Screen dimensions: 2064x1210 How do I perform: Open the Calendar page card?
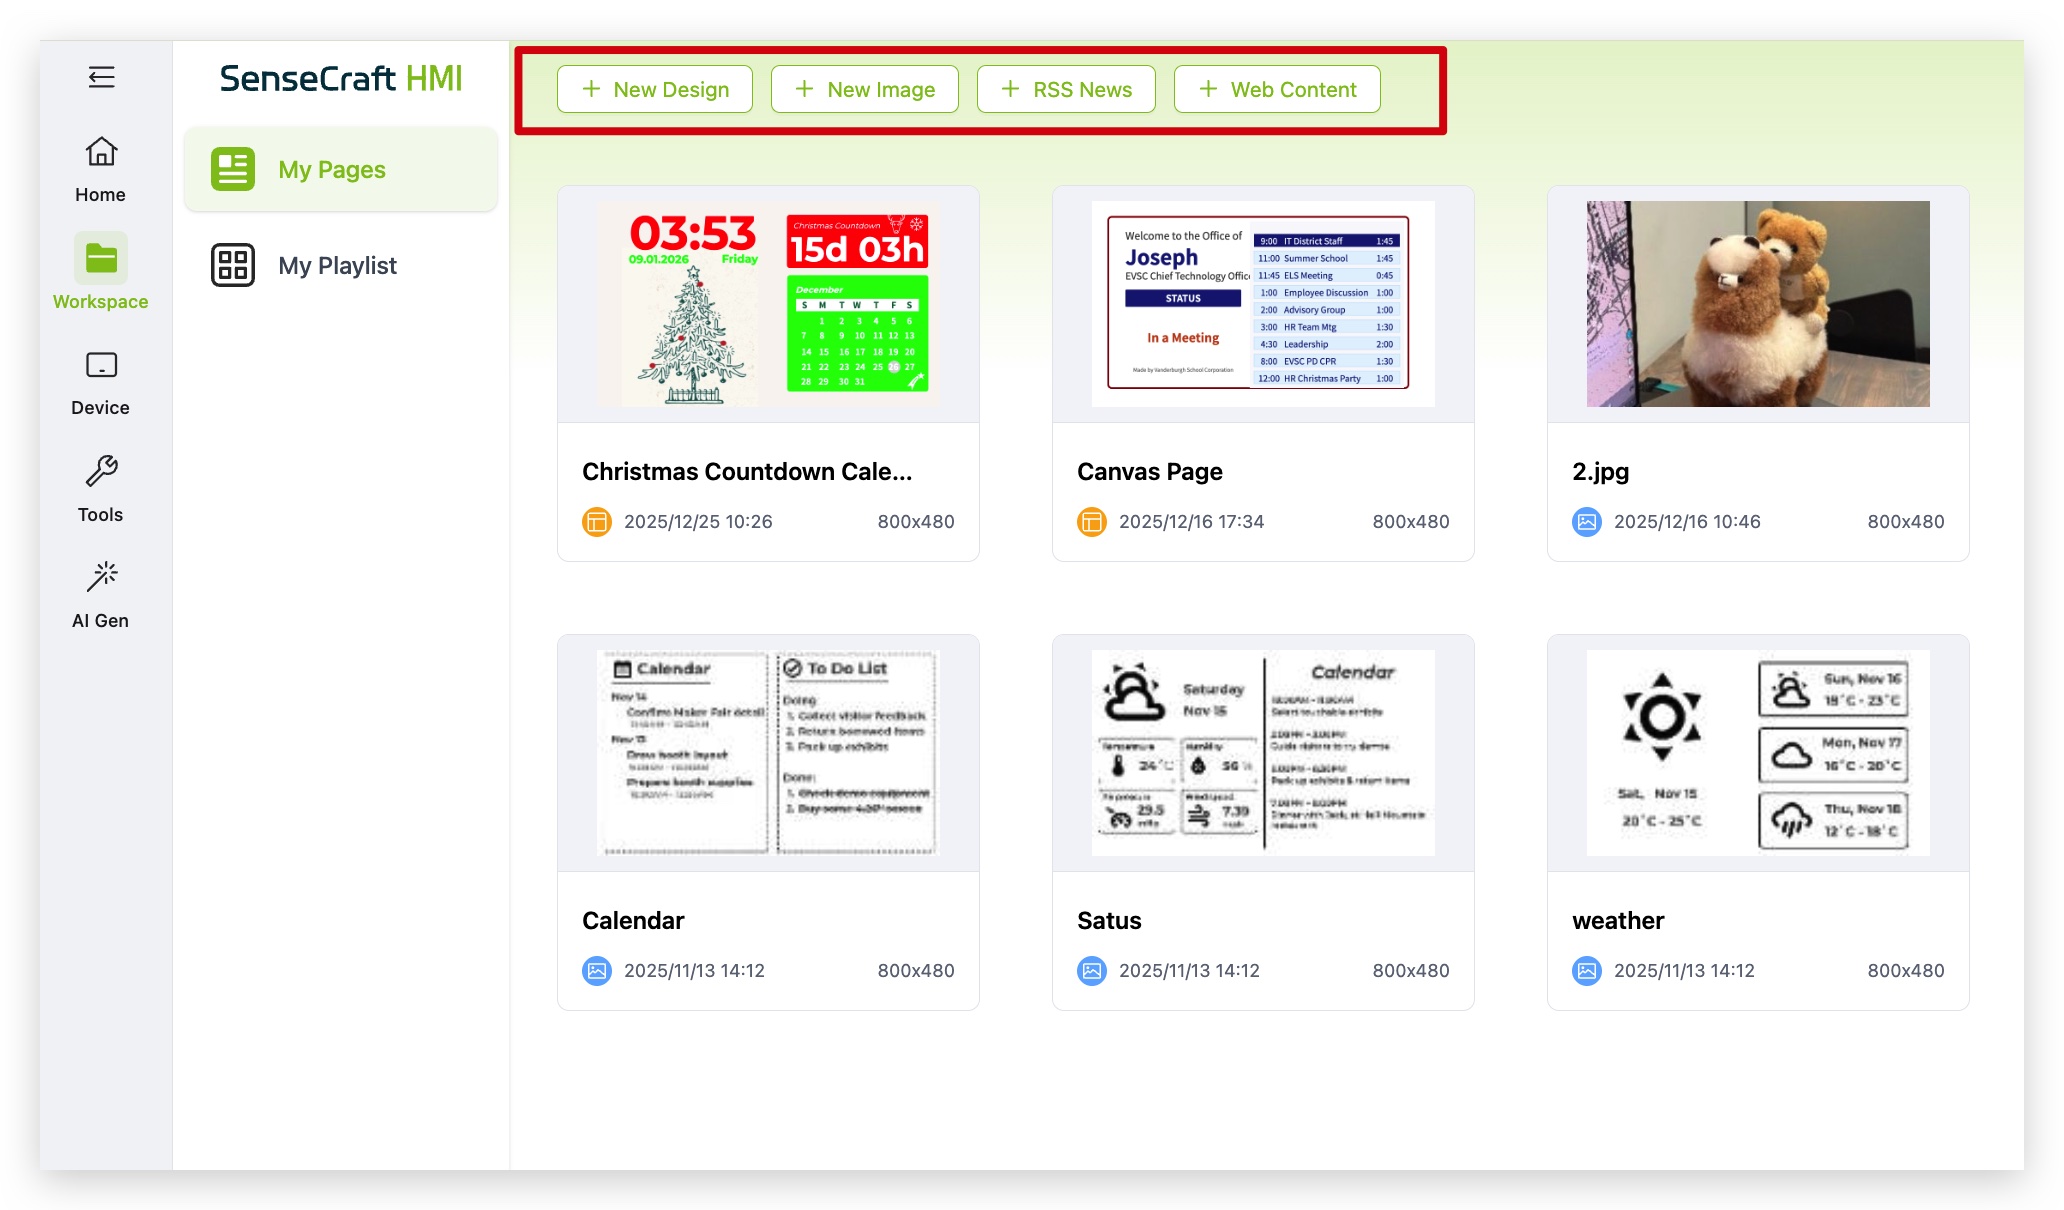[768, 753]
